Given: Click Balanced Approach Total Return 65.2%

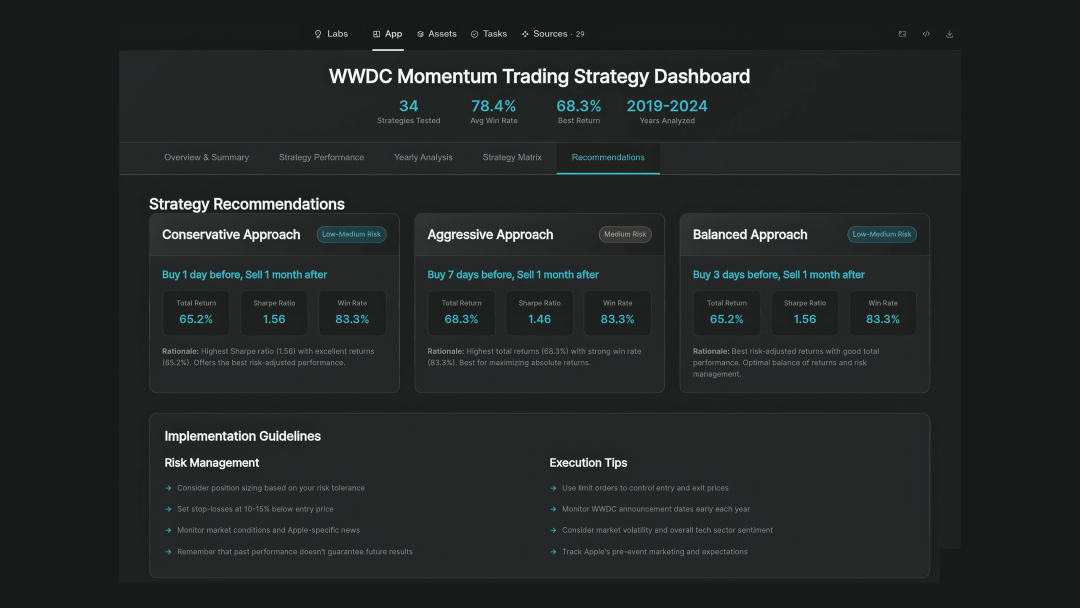Looking at the screenshot, I should click(727, 313).
